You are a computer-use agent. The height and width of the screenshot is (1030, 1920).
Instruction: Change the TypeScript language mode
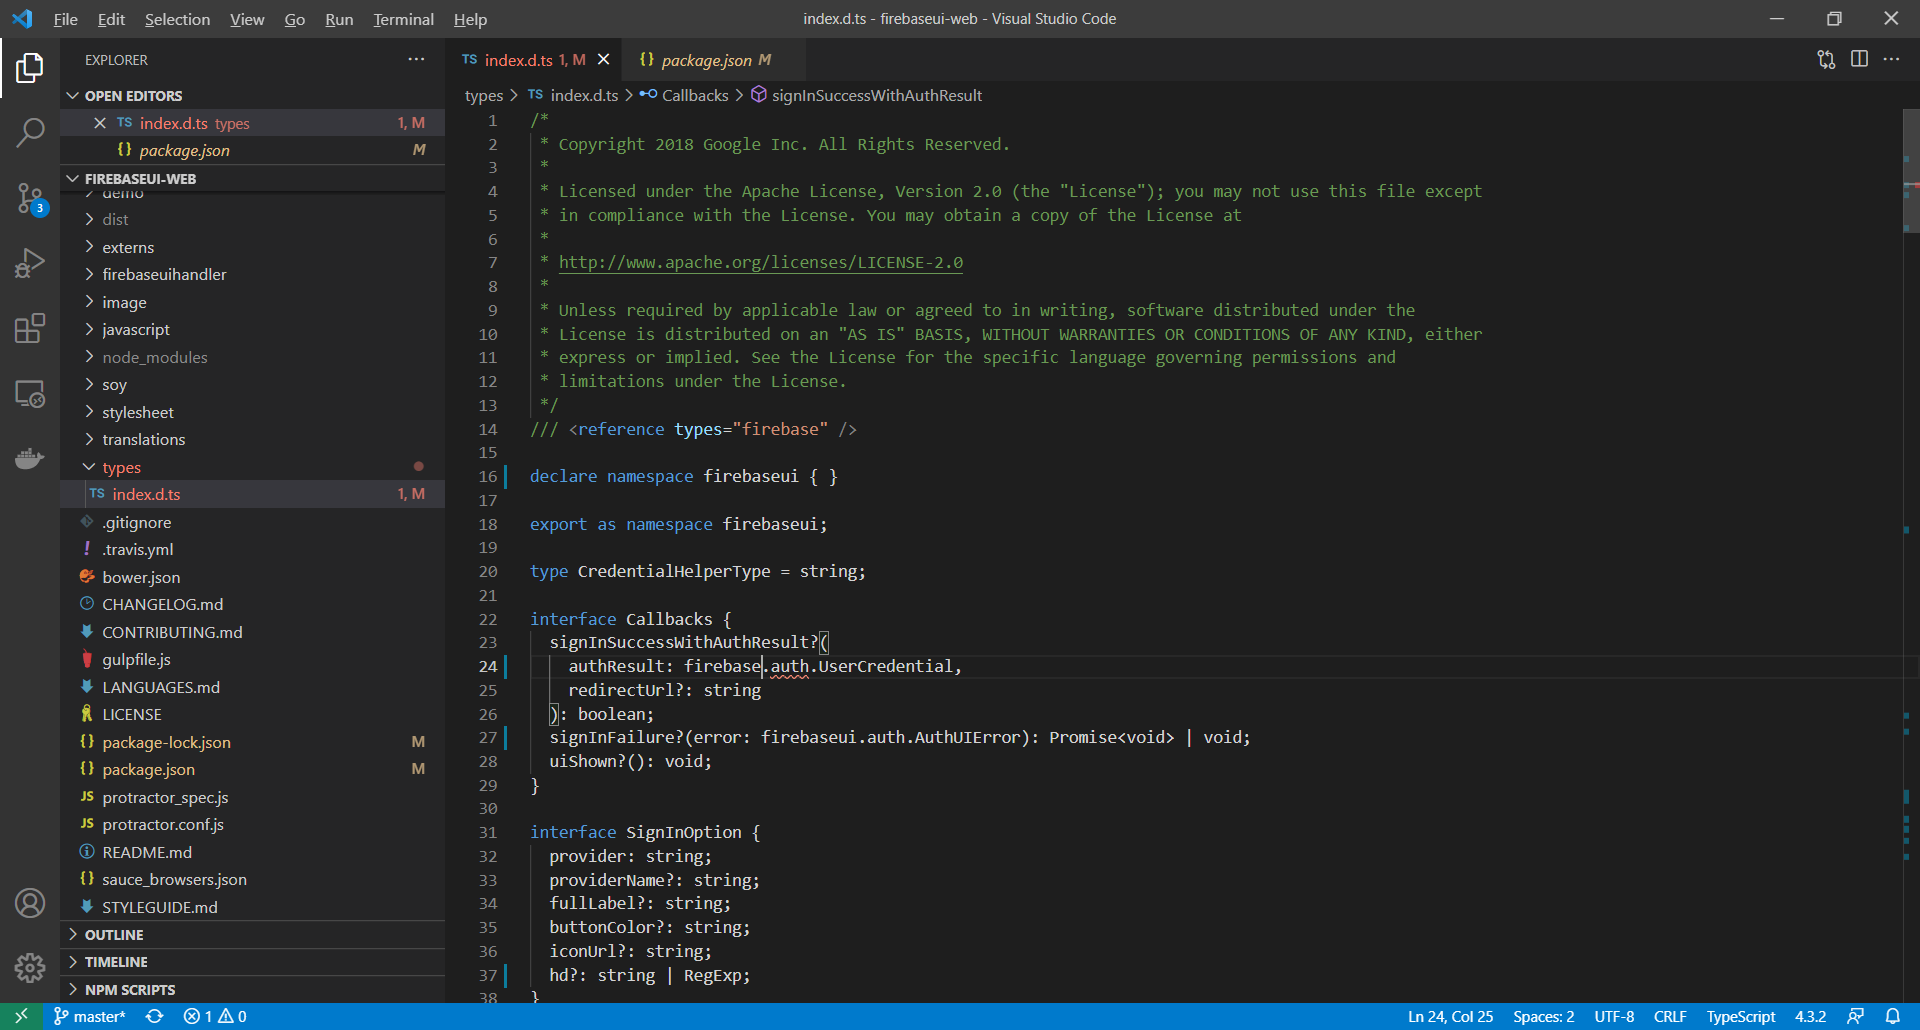[x=1741, y=1016]
